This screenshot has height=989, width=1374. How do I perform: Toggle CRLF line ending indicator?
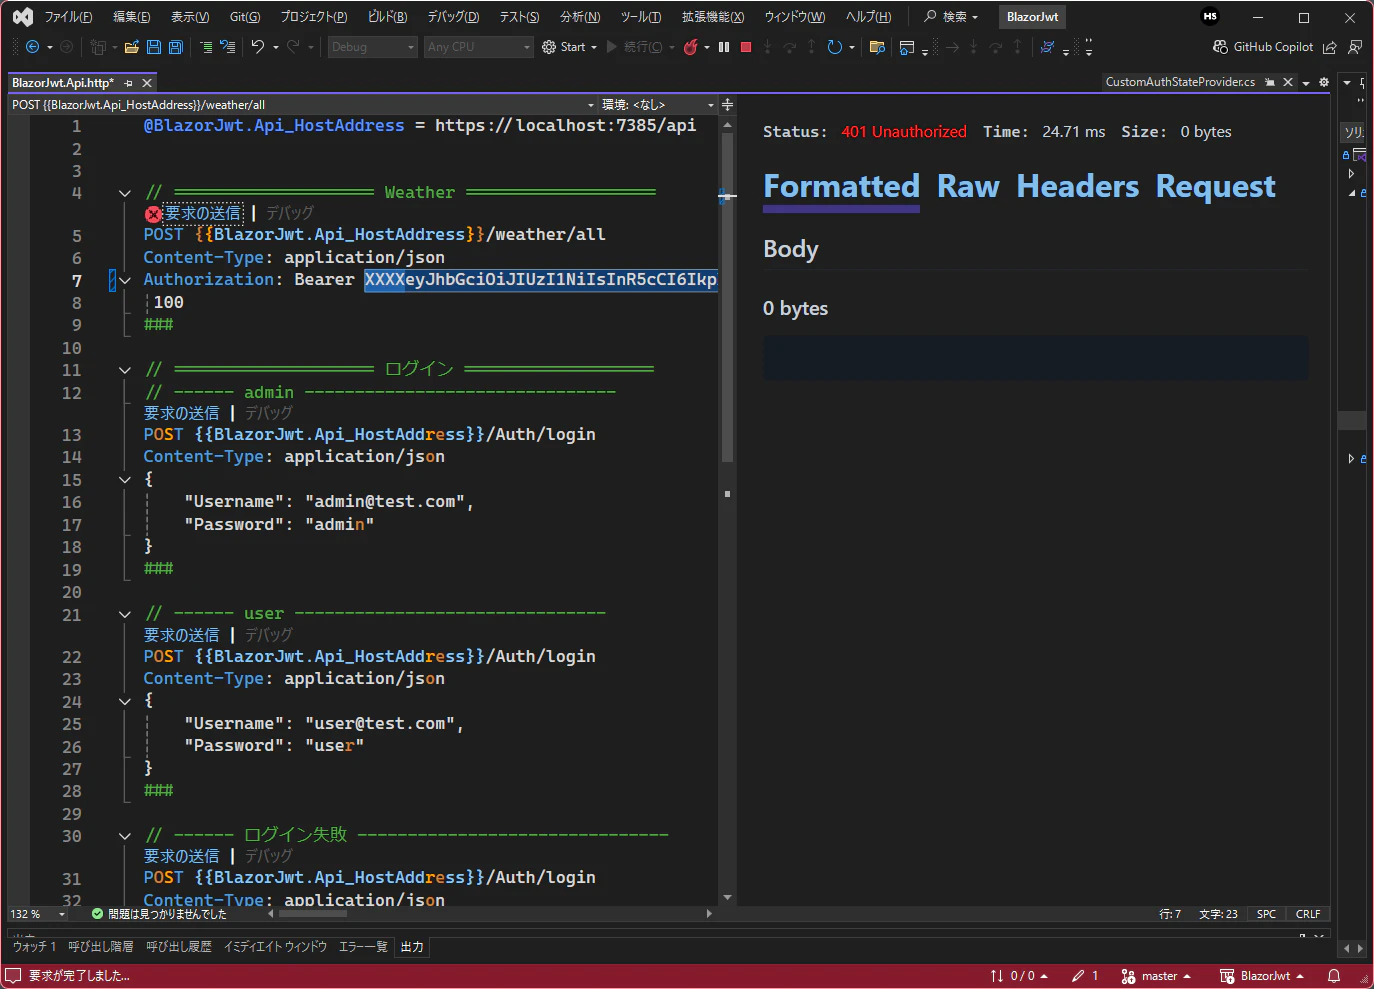coord(1307,914)
